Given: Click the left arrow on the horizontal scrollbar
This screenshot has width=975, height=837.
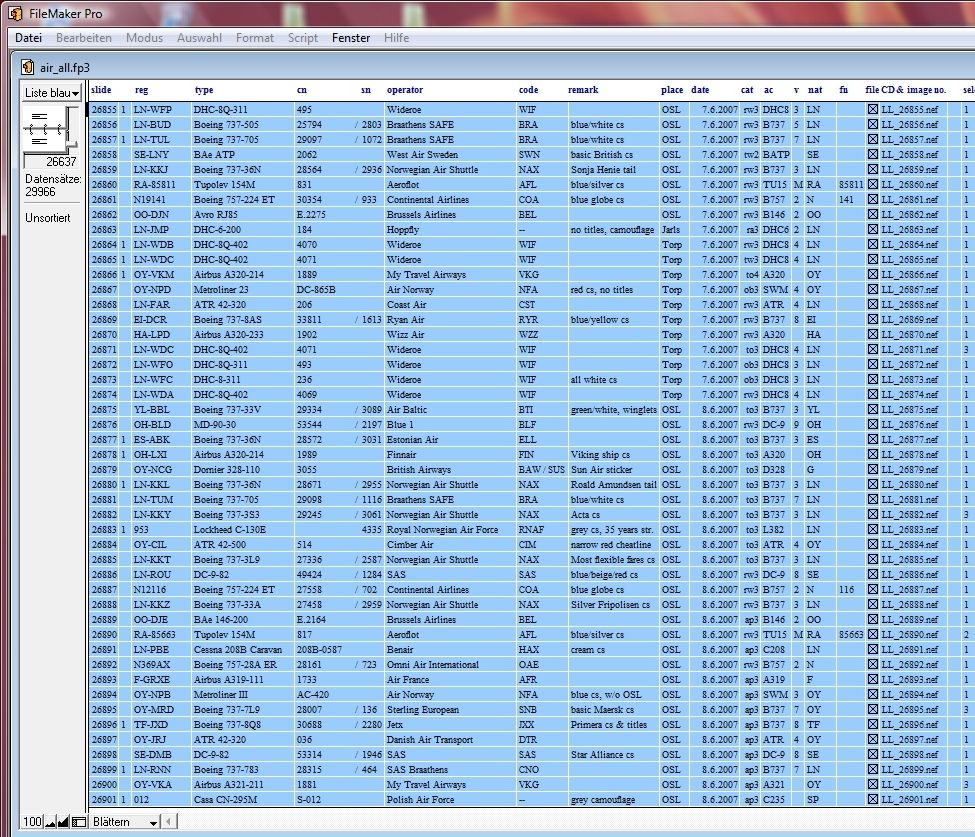Looking at the screenshot, I should tap(168, 821).
